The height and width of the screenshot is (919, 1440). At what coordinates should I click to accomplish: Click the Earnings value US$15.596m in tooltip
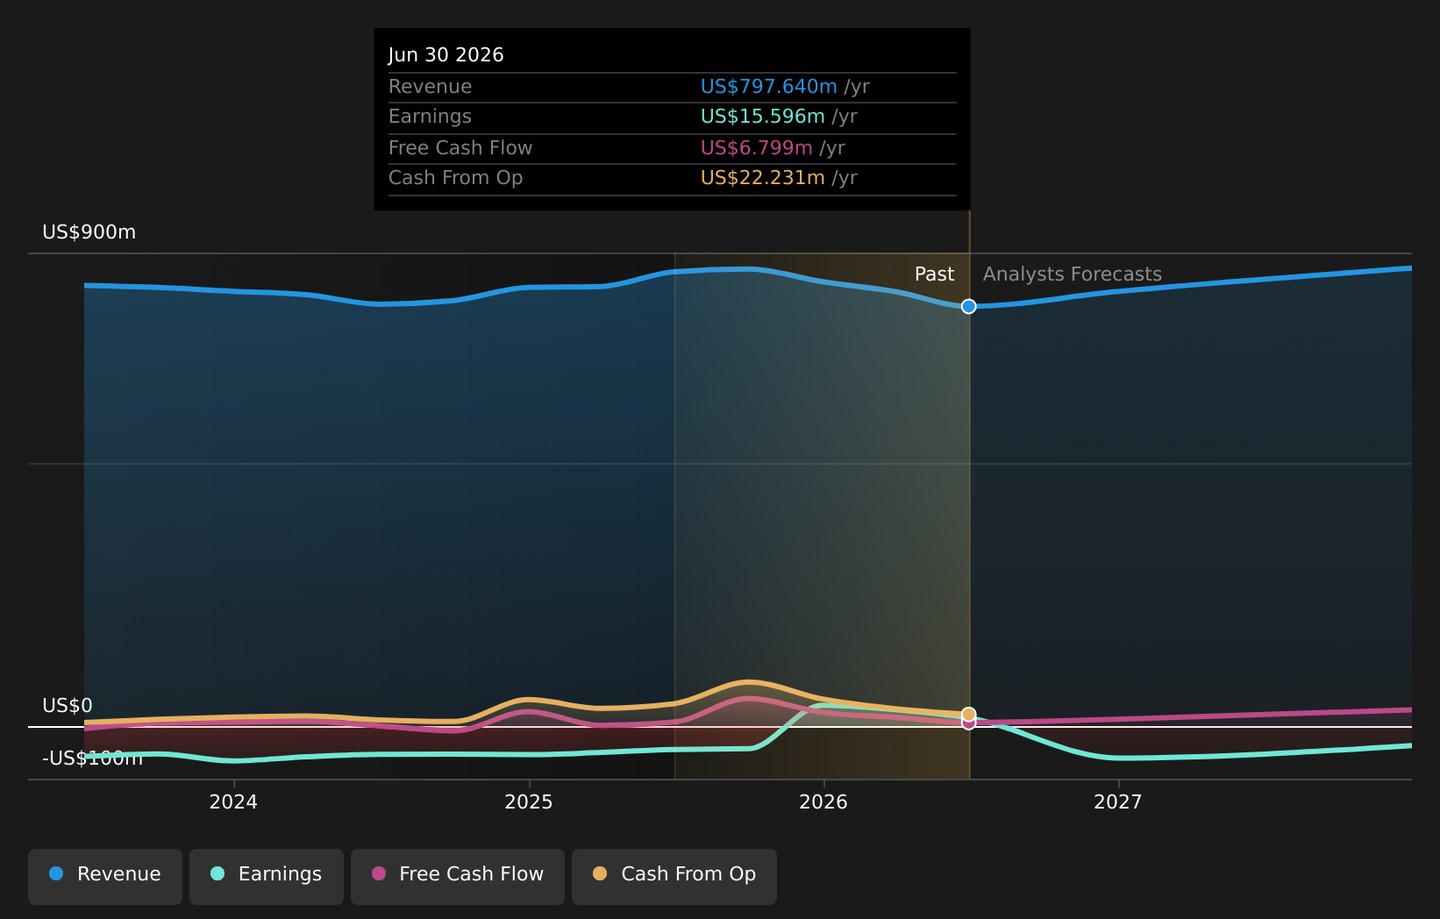tap(762, 117)
